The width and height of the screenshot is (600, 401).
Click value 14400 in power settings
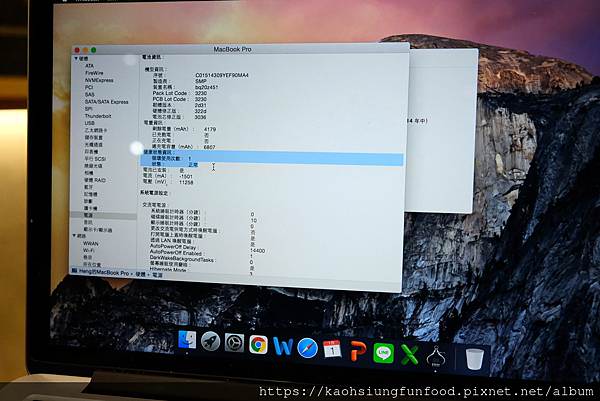(x=258, y=251)
